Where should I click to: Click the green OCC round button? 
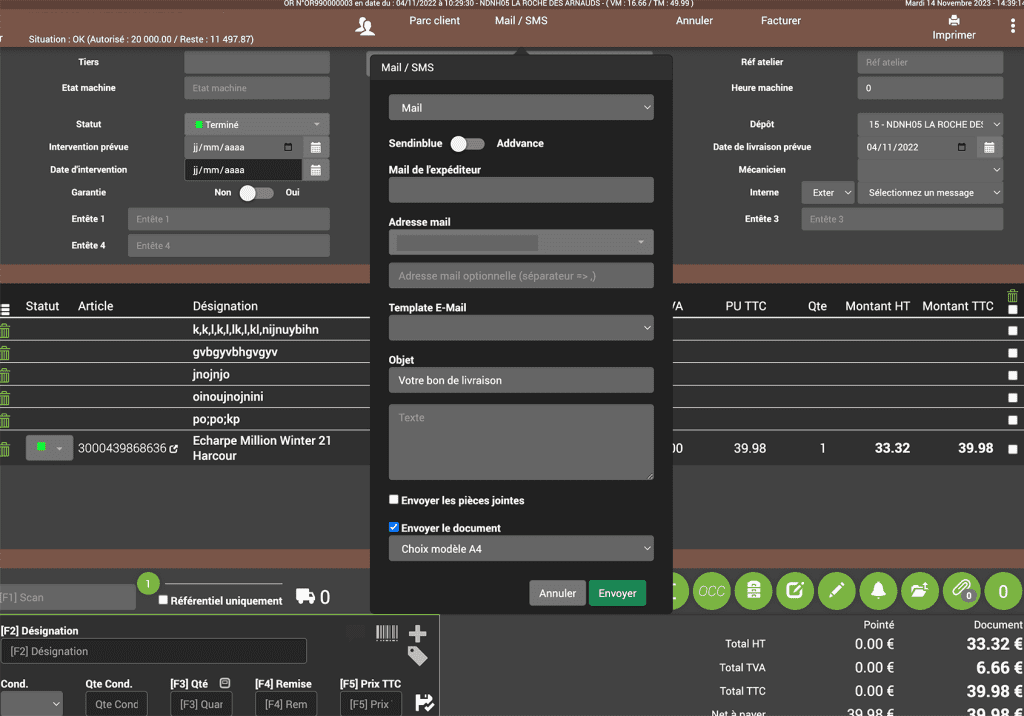[x=712, y=591]
